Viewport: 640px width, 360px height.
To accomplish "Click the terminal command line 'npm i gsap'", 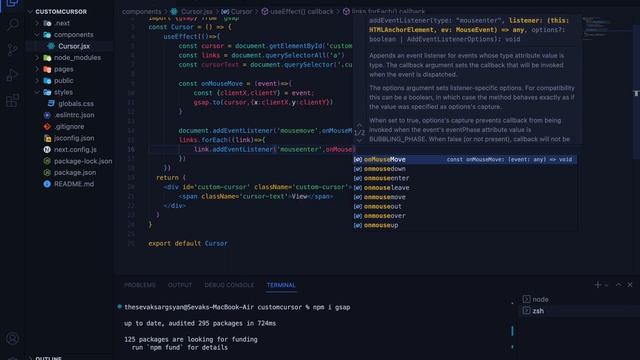I will pyautogui.click(x=331, y=307).
